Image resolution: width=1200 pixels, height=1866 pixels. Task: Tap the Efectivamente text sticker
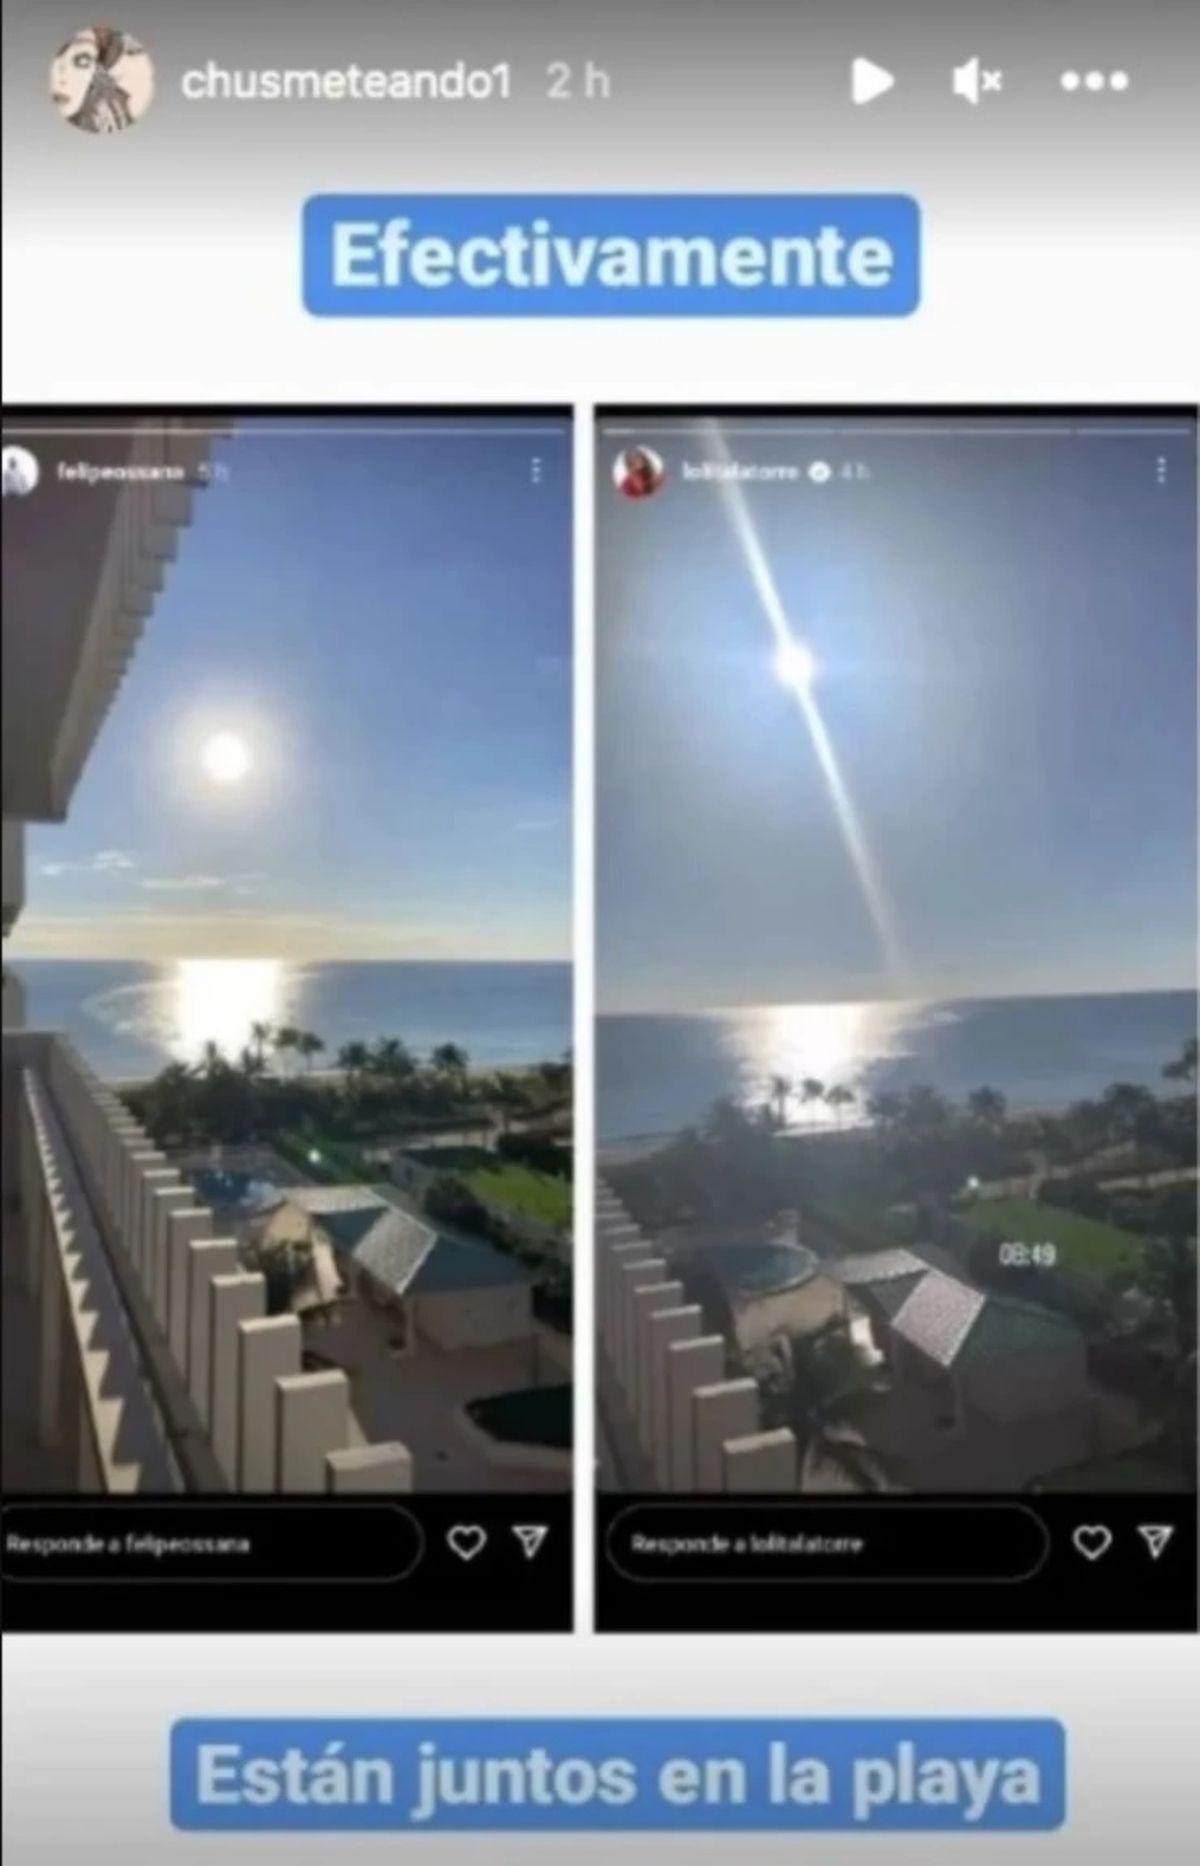click(x=611, y=256)
